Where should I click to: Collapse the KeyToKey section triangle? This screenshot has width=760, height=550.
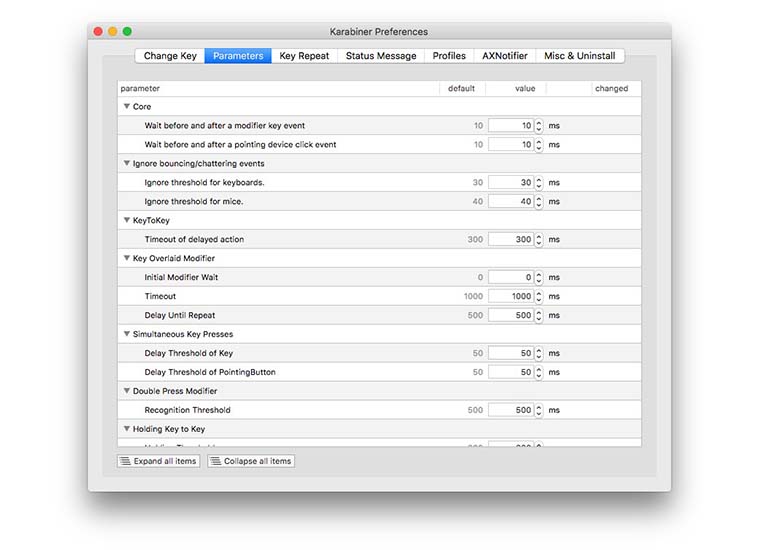point(126,221)
